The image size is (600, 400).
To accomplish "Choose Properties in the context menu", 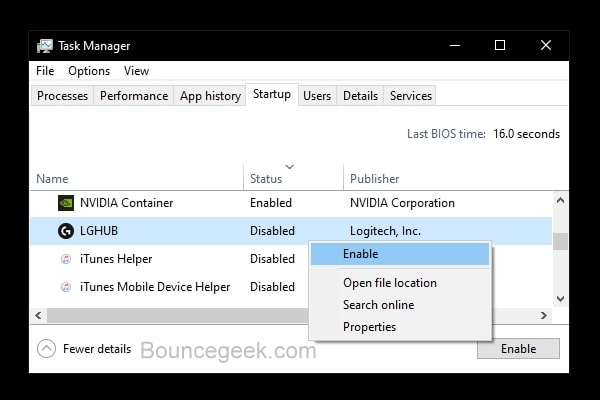I will [400, 327].
